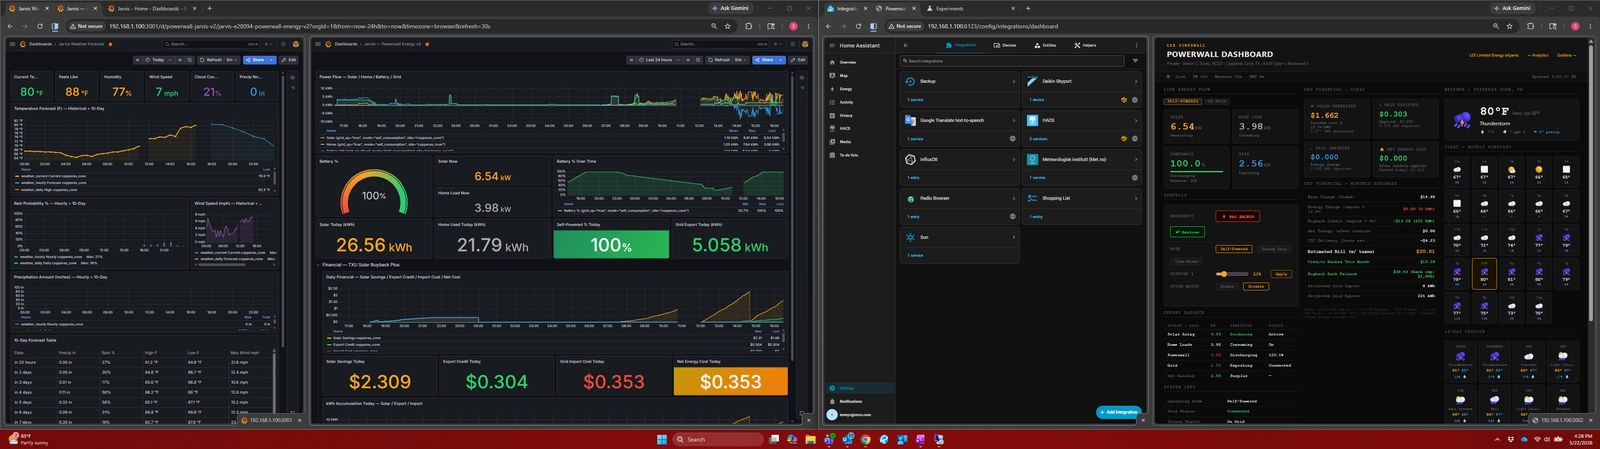Viewport: 1600px width, 449px height.
Task: Select Self-Powered tab under Live Energy Flow
Action: pyautogui.click(x=1184, y=101)
